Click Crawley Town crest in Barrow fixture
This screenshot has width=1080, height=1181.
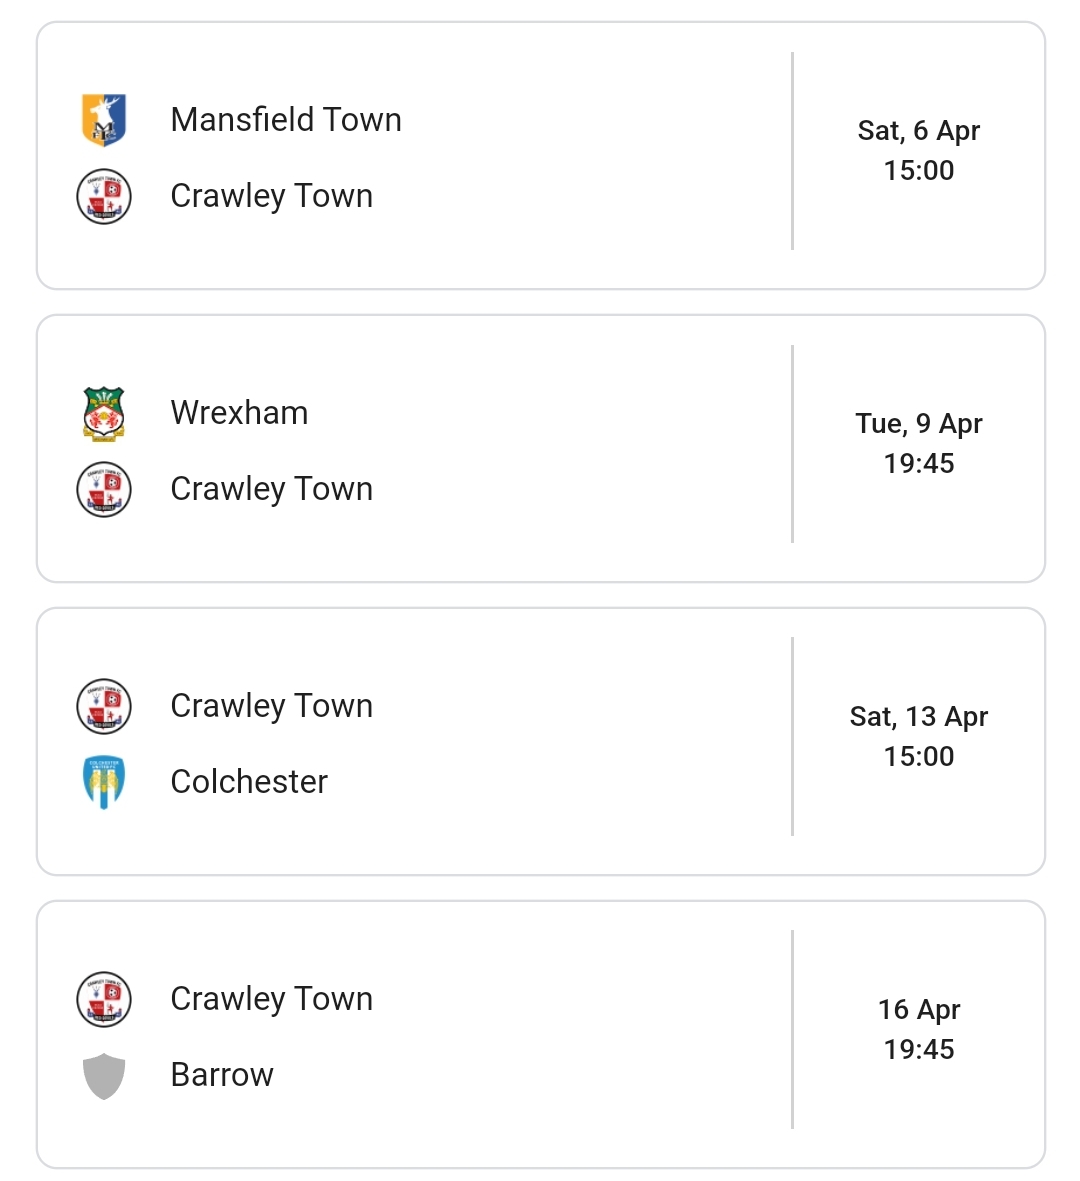tap(104, 999)
